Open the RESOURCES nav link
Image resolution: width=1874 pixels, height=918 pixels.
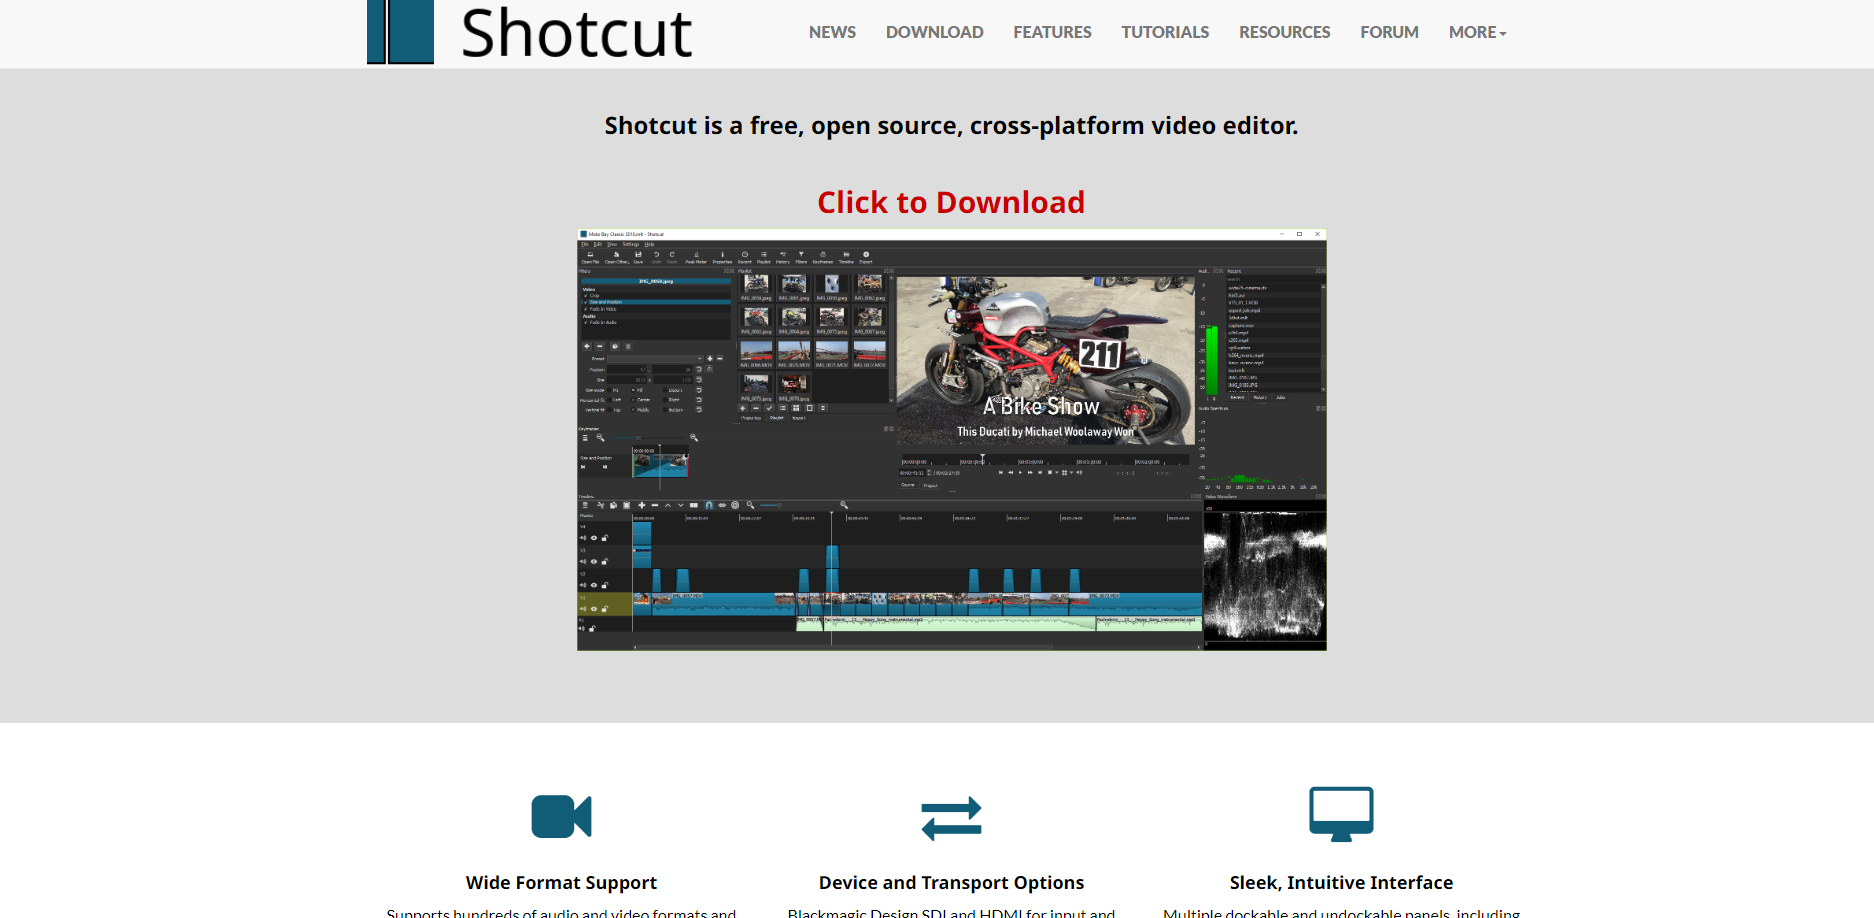[1284, 32]
